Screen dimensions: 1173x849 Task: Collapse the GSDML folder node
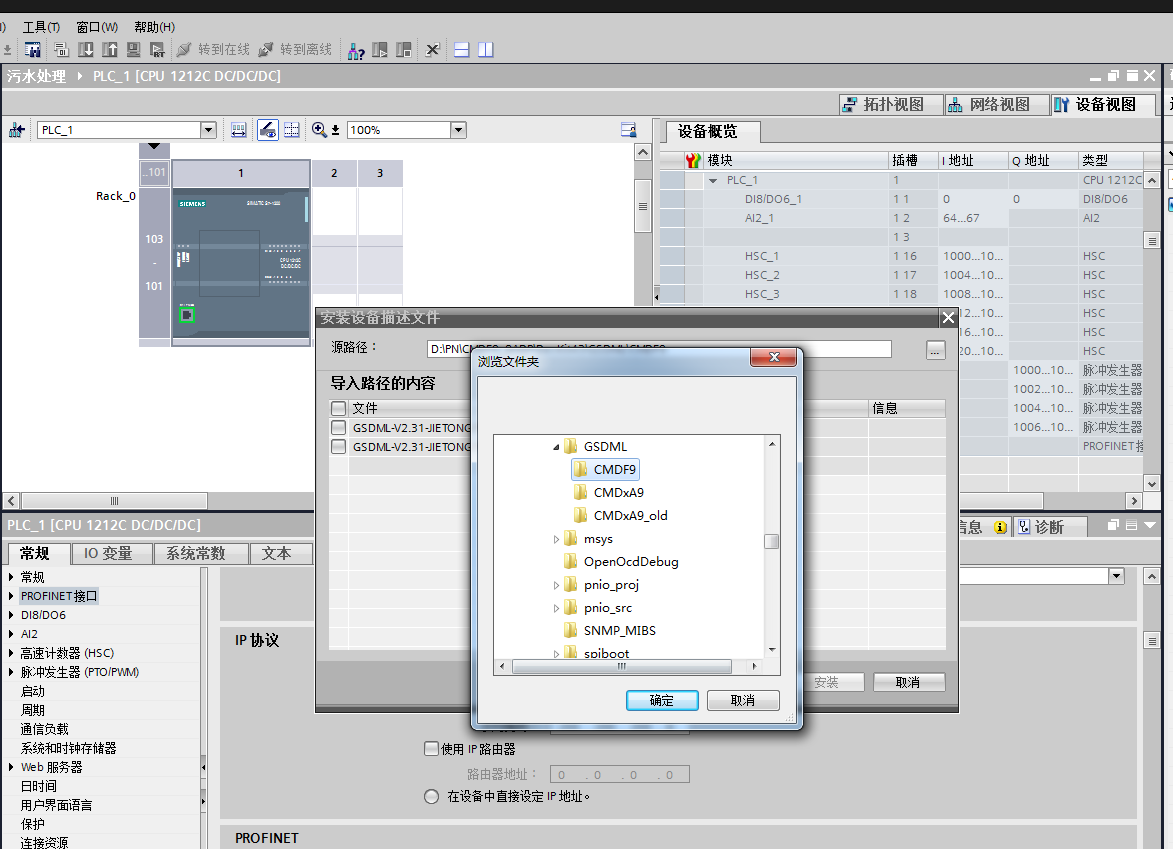coord(557,447)
